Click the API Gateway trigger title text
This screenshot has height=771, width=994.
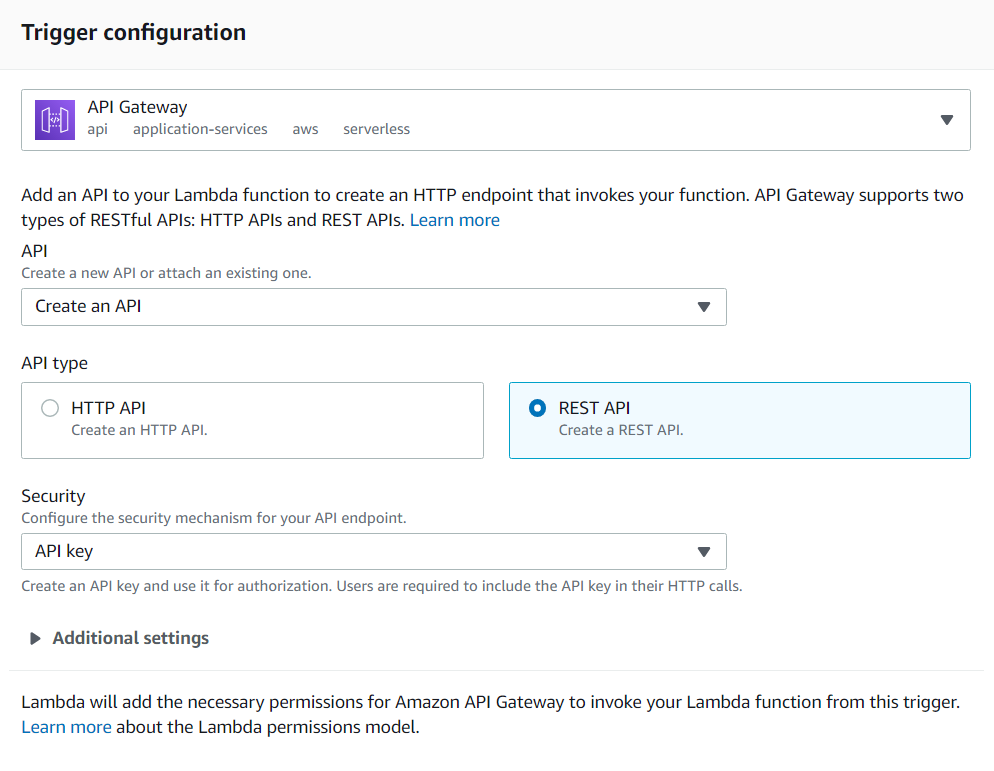(137, 107)
